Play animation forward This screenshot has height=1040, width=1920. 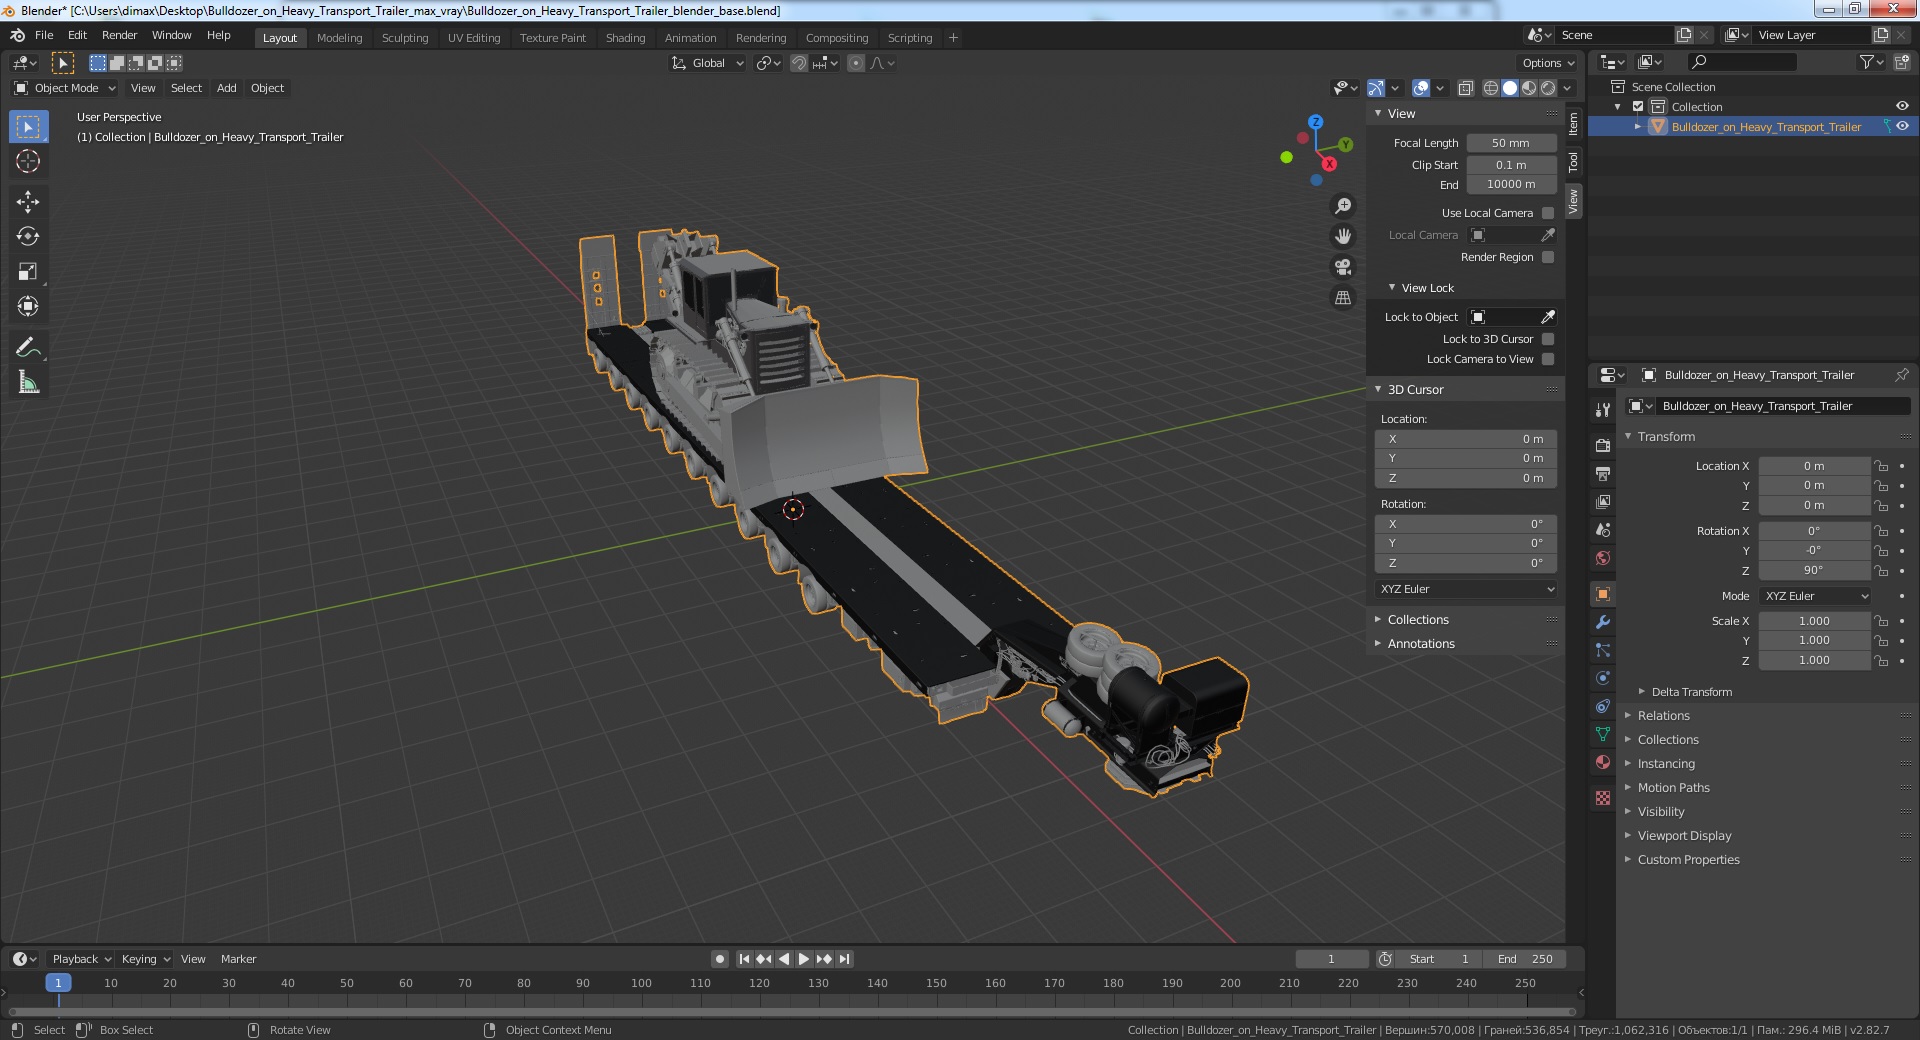coord(804,959)
